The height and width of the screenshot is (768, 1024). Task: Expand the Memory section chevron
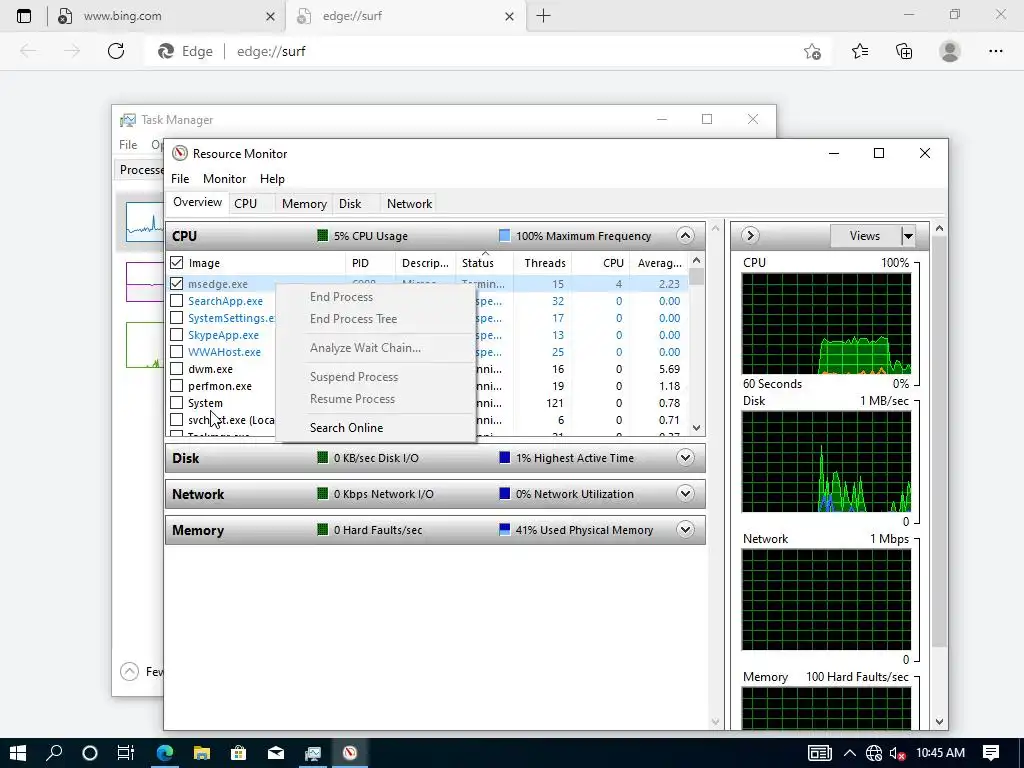685,529
